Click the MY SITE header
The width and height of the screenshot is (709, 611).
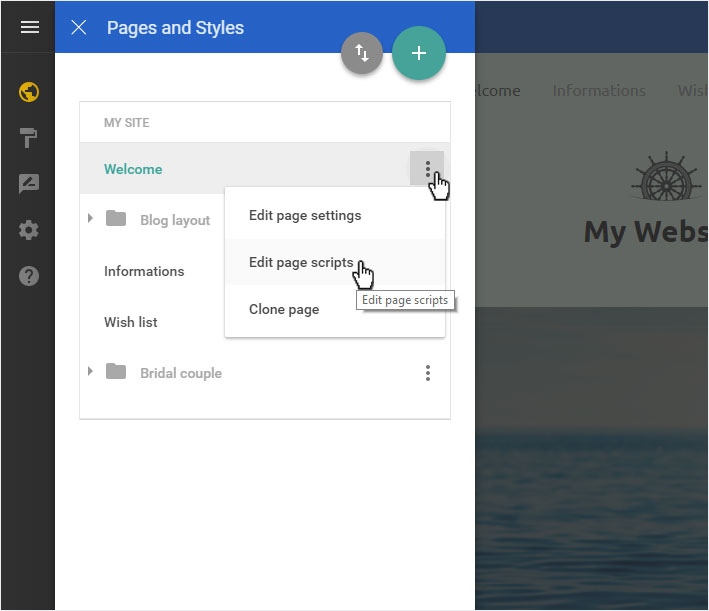point(127,123)
